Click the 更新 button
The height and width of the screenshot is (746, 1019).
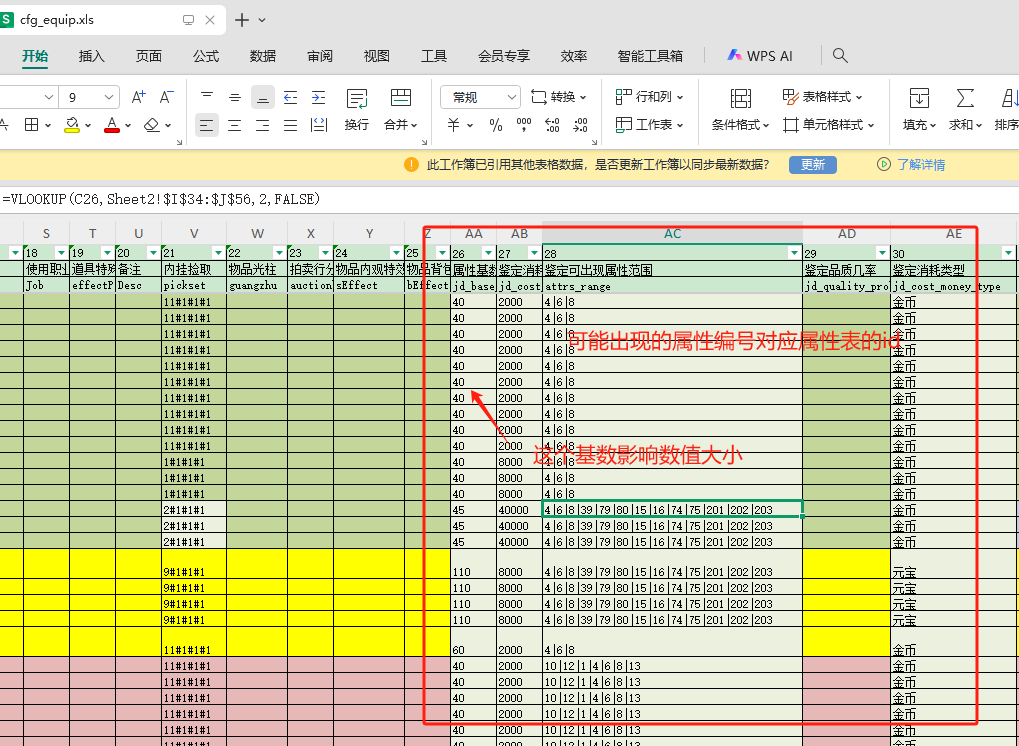(812, 164)
